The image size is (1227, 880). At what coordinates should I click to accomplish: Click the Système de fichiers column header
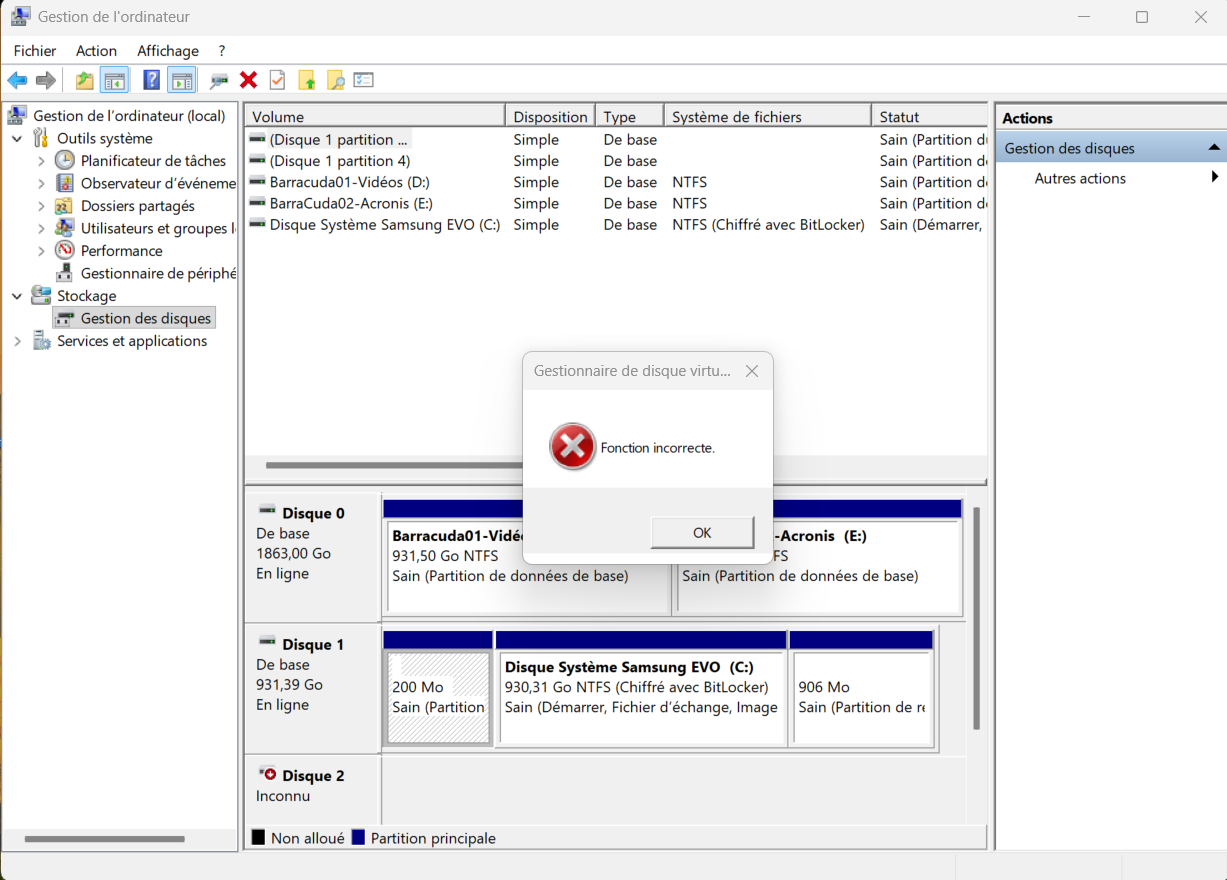pos(768,117)
